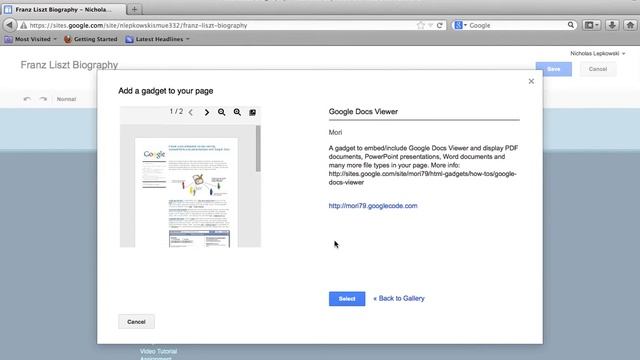Open new tab with plus button
640x360 pixels.
tap(134, 9)
